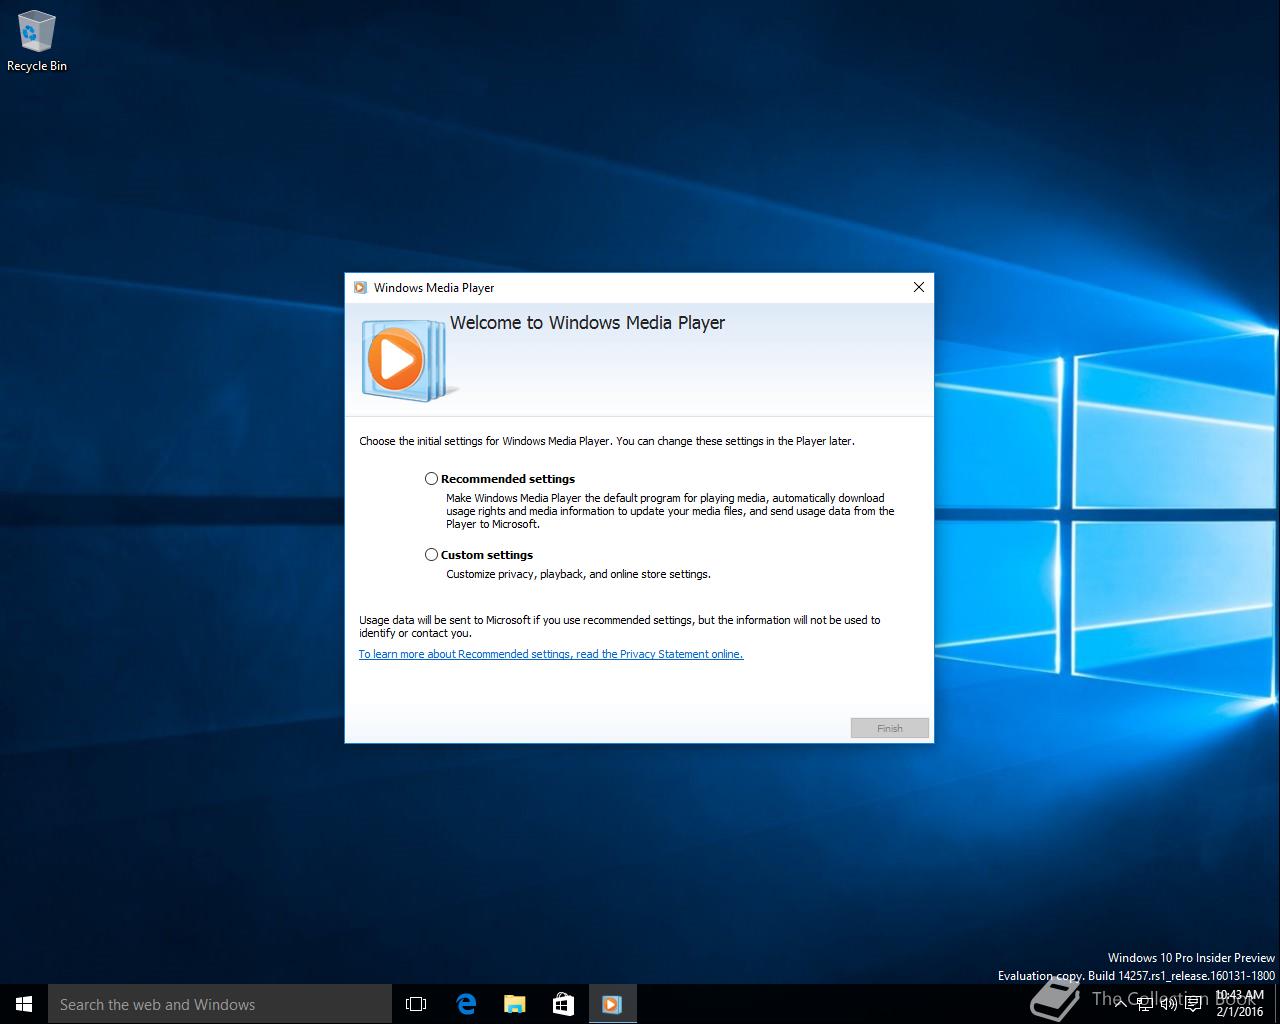Open the volume control in system tray

pos(1168,1004)
